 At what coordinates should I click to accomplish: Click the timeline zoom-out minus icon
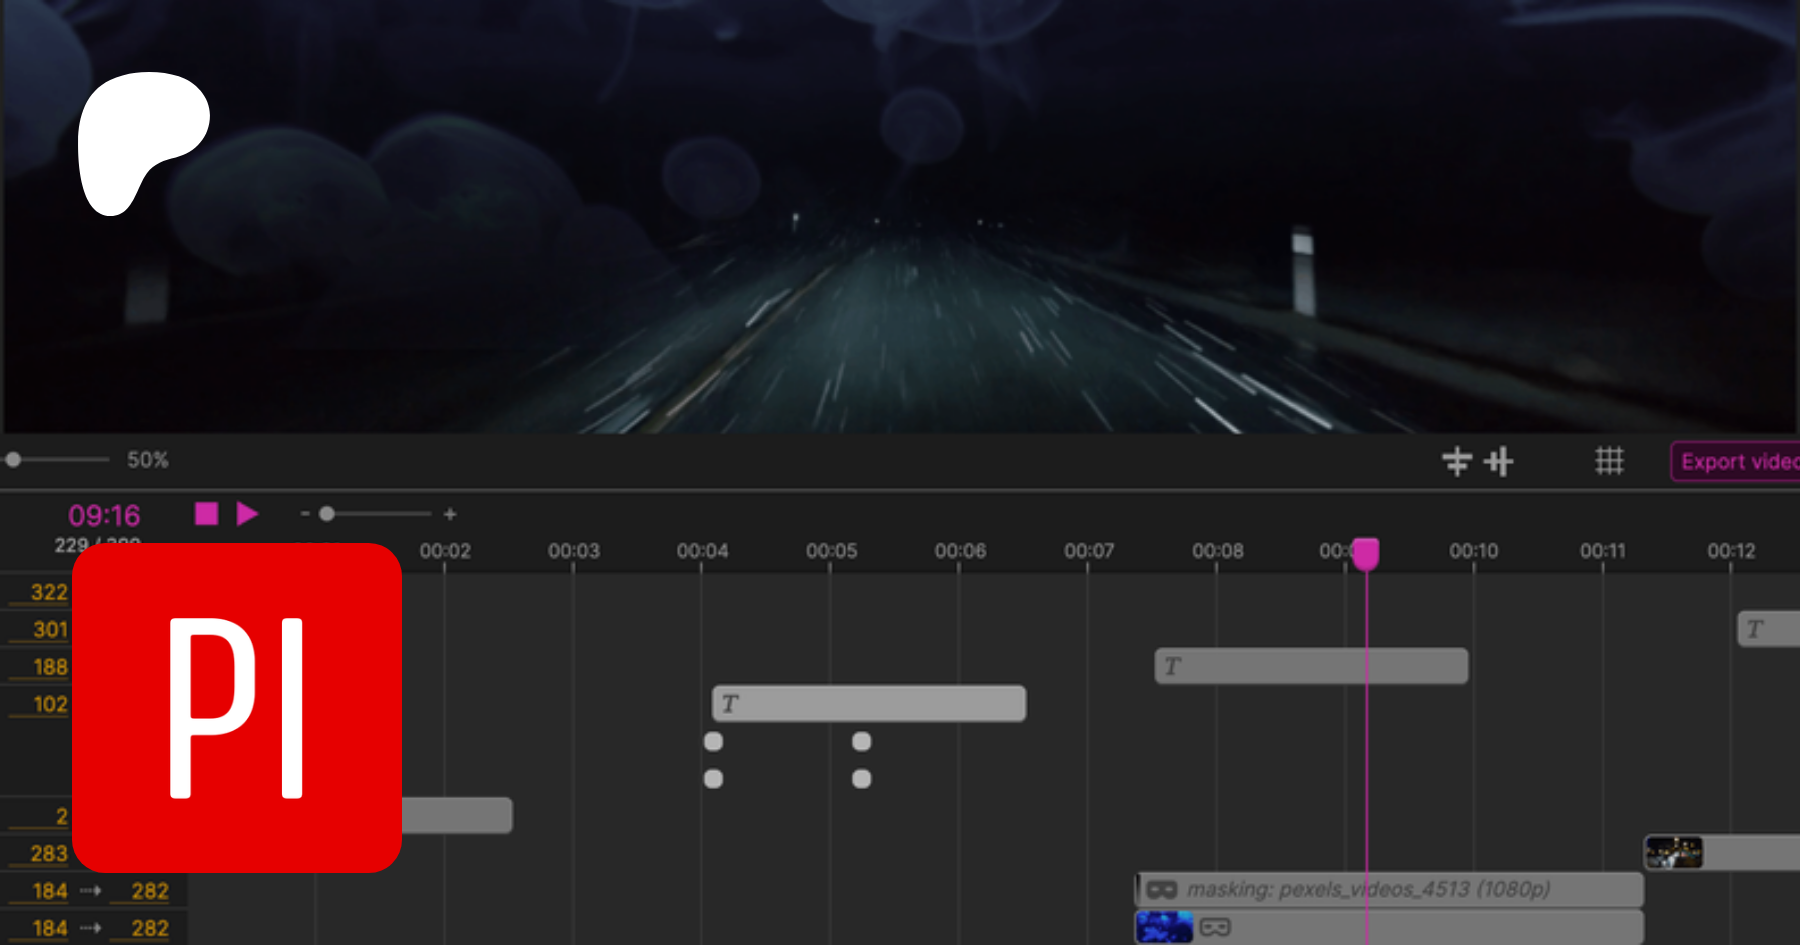click(305, 514)
